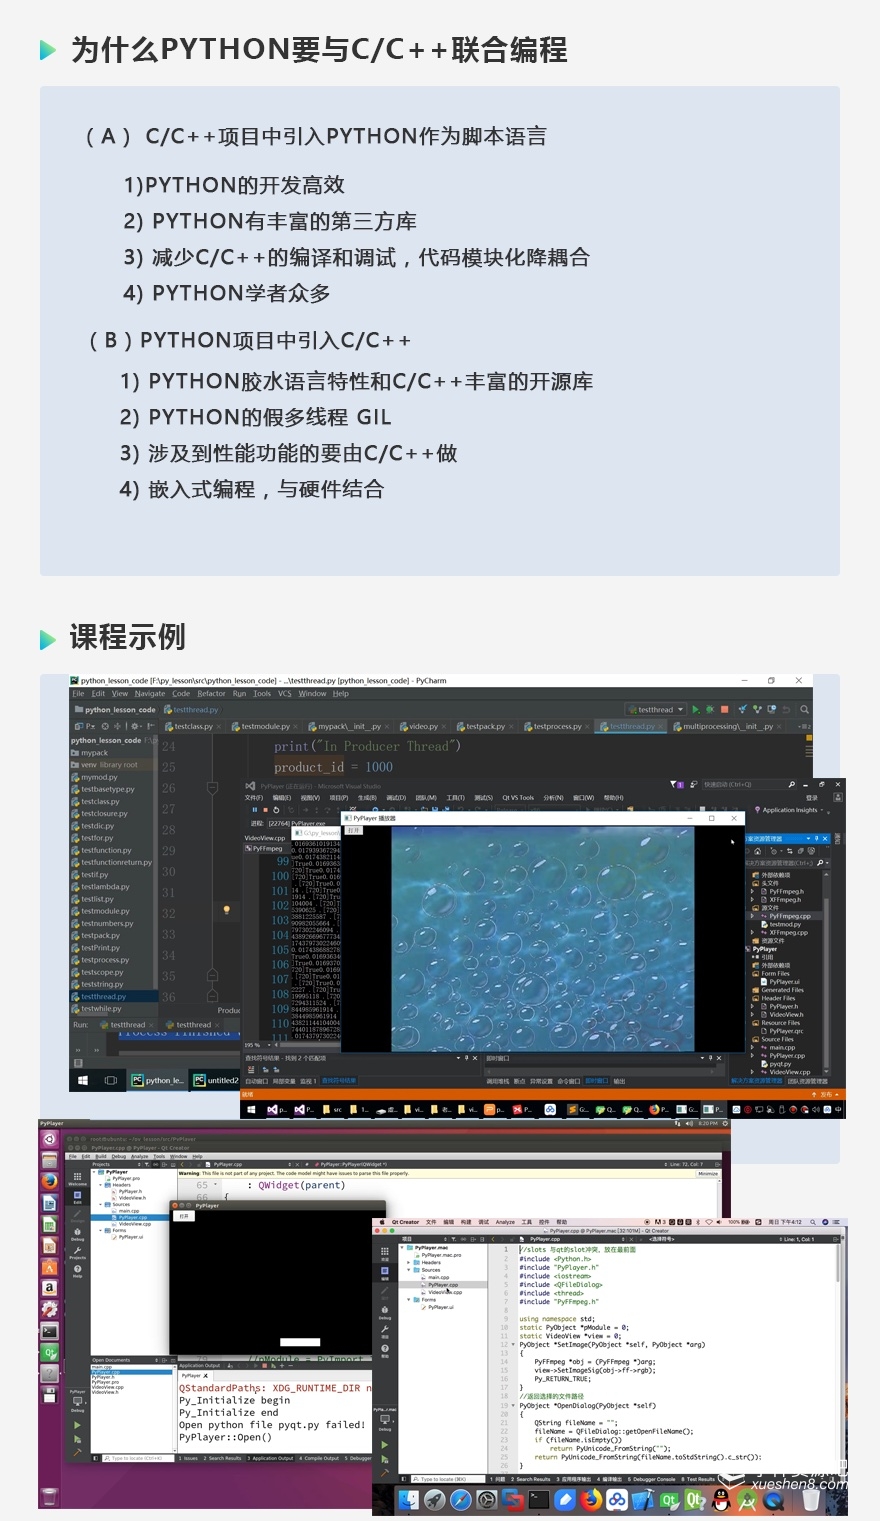The height and width of the screenshot is (1521, 880).
Task: Open Terminal from the Ubuntu launcher
Action: click(x=49, y=1331)
